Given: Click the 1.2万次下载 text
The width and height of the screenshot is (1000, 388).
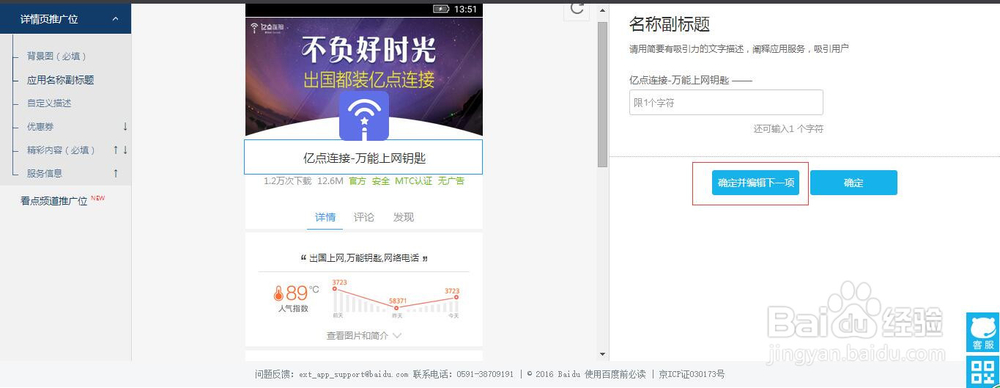Looking at the screenshot, I should pyautogui.click(x=288, y=181).
